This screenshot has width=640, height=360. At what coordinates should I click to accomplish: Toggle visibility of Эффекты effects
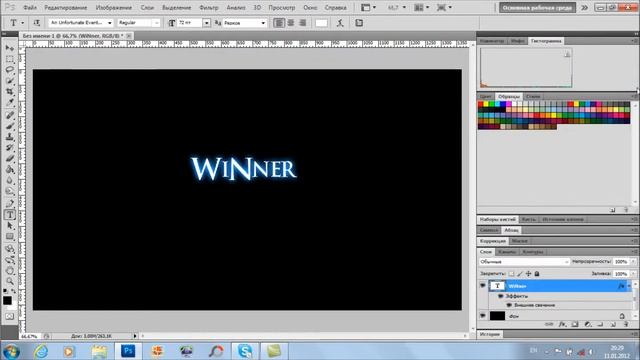point(500,296)
